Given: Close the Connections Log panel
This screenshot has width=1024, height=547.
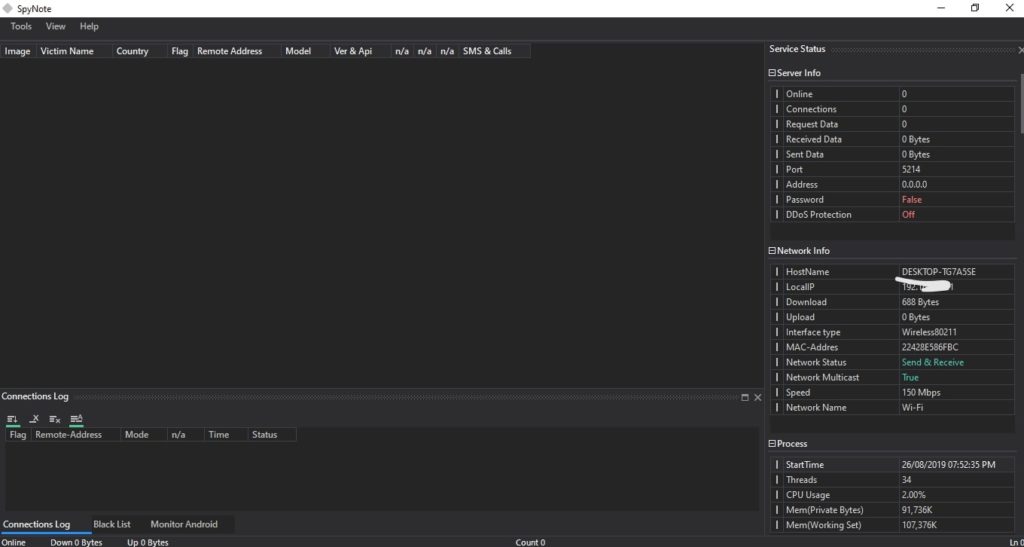Looking at the screenshot, I should click(x=758, y=397).
